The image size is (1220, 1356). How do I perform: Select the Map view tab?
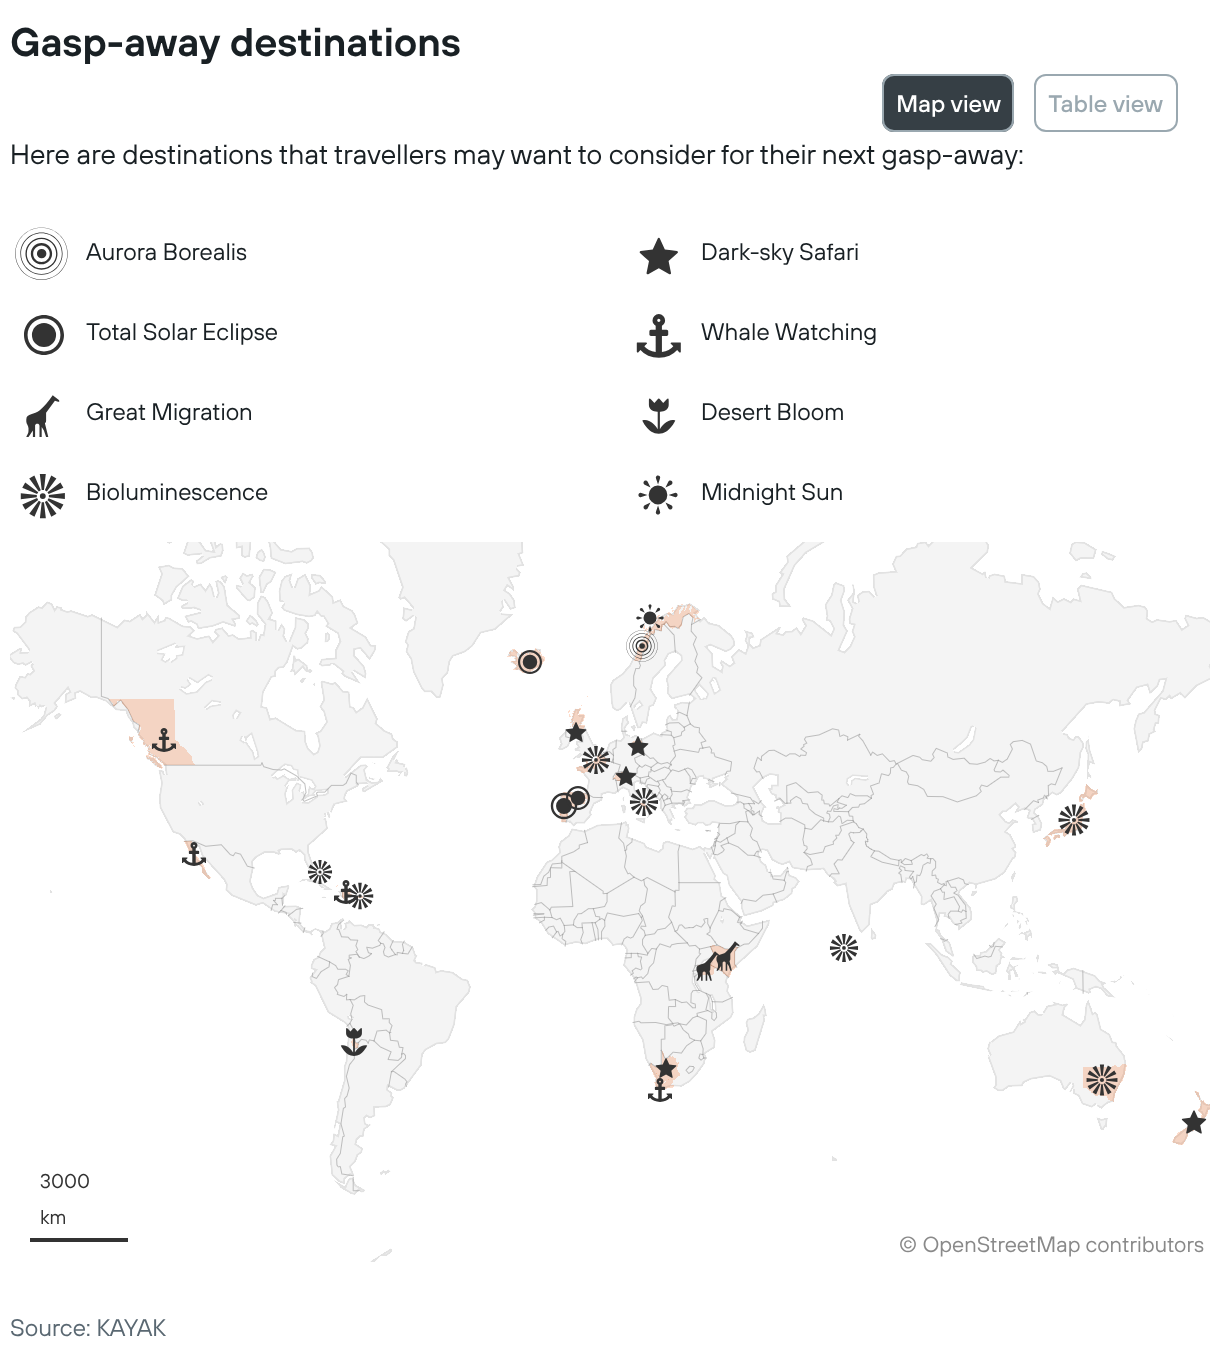coord(947,103)
